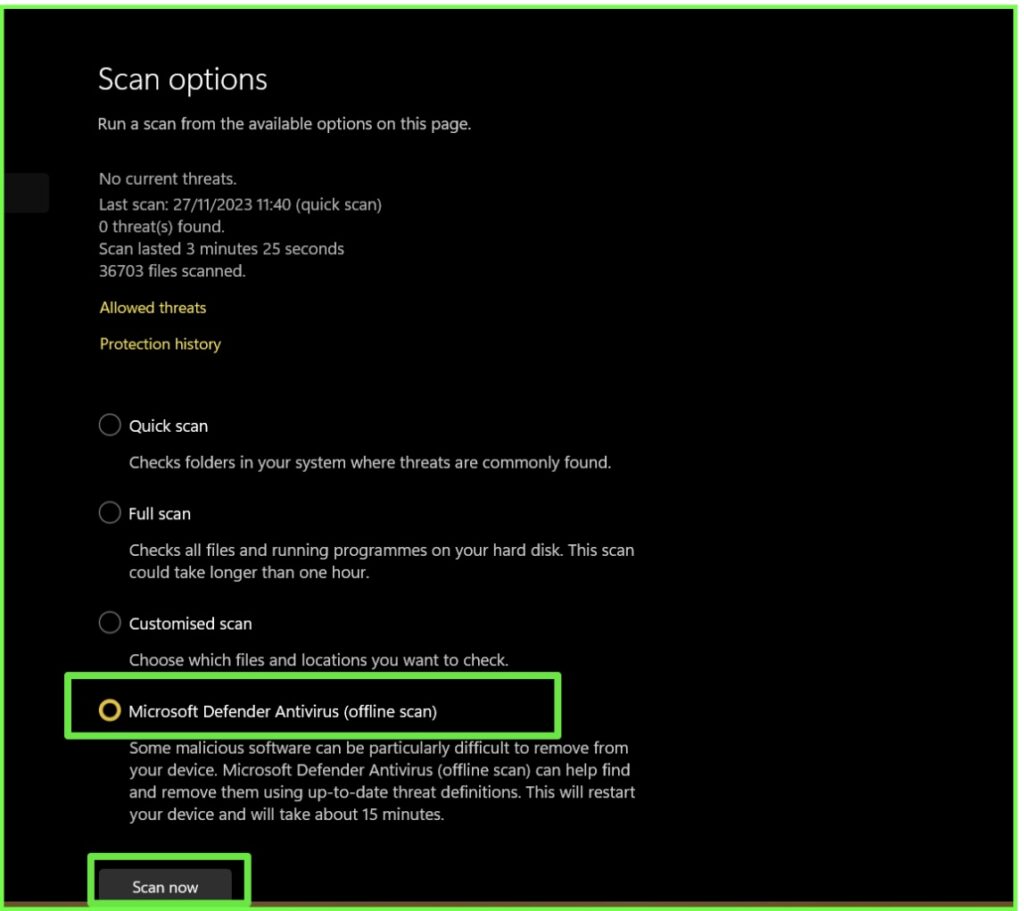Click the scan duration text
The height and width of the screenshot is (911, 1024).
(221, 248)
